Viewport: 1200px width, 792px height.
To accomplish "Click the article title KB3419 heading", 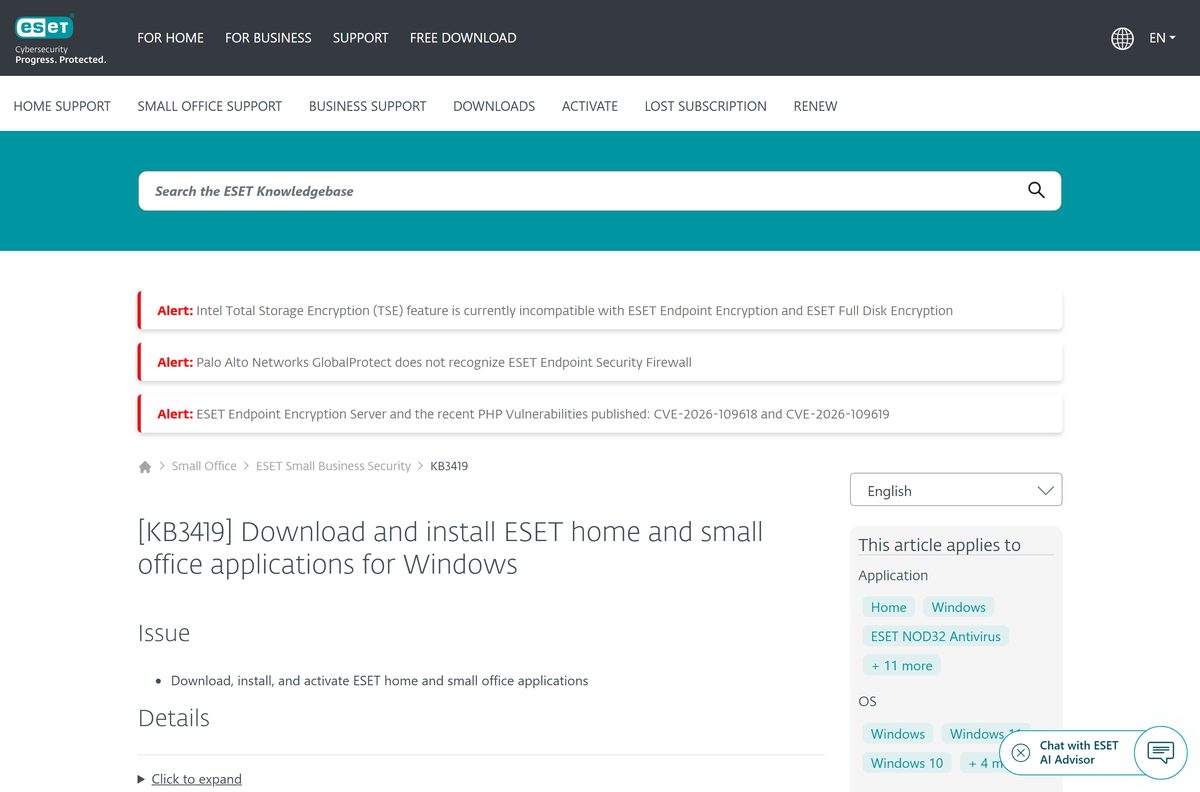I will (450, 548).
